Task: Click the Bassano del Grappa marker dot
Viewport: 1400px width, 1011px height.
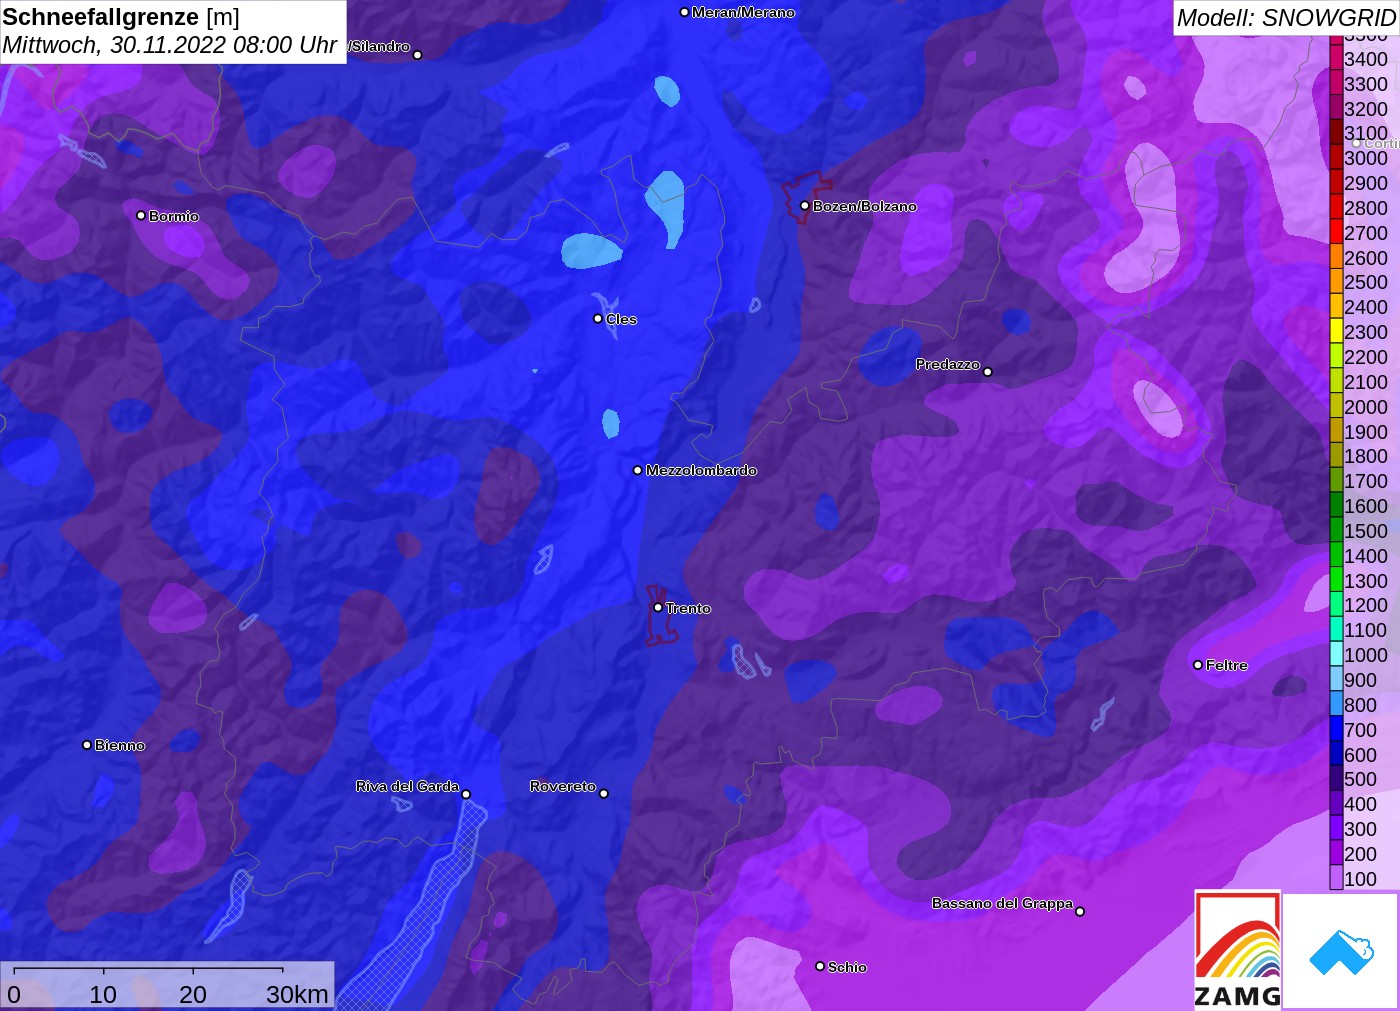Action: tap(1080, 911)
